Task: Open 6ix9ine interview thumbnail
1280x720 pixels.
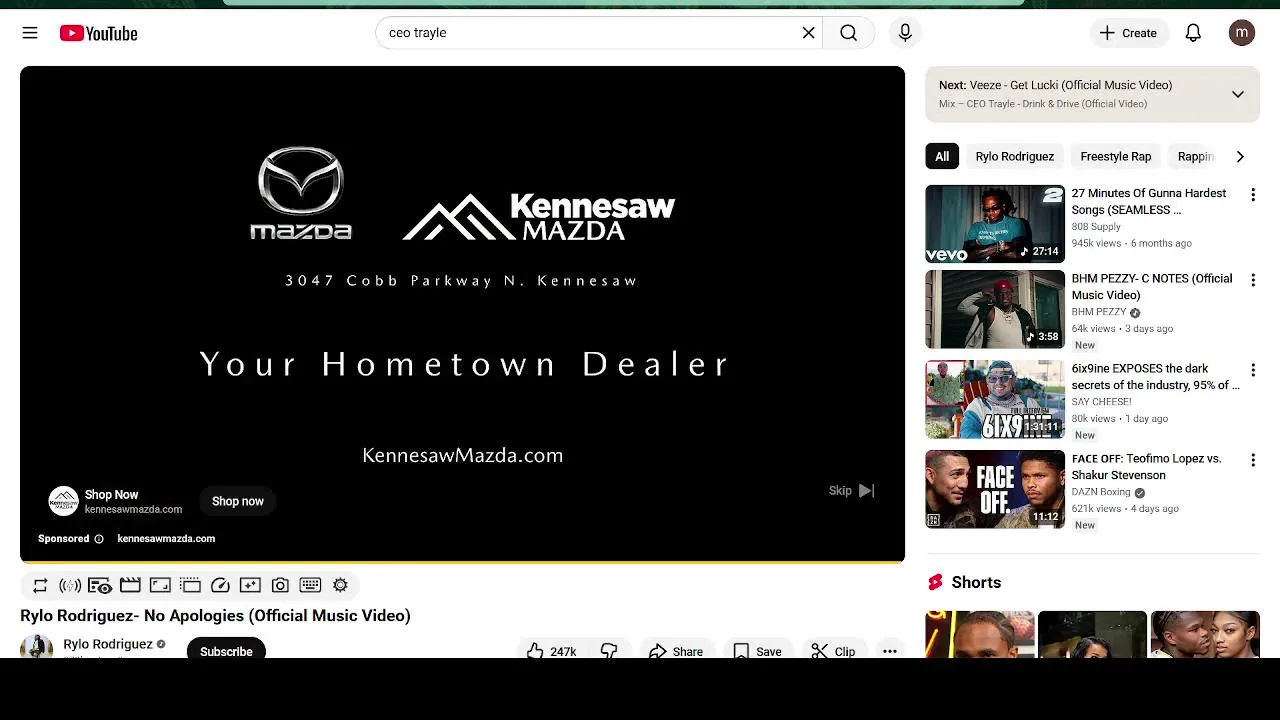Action: click(995, 399)
